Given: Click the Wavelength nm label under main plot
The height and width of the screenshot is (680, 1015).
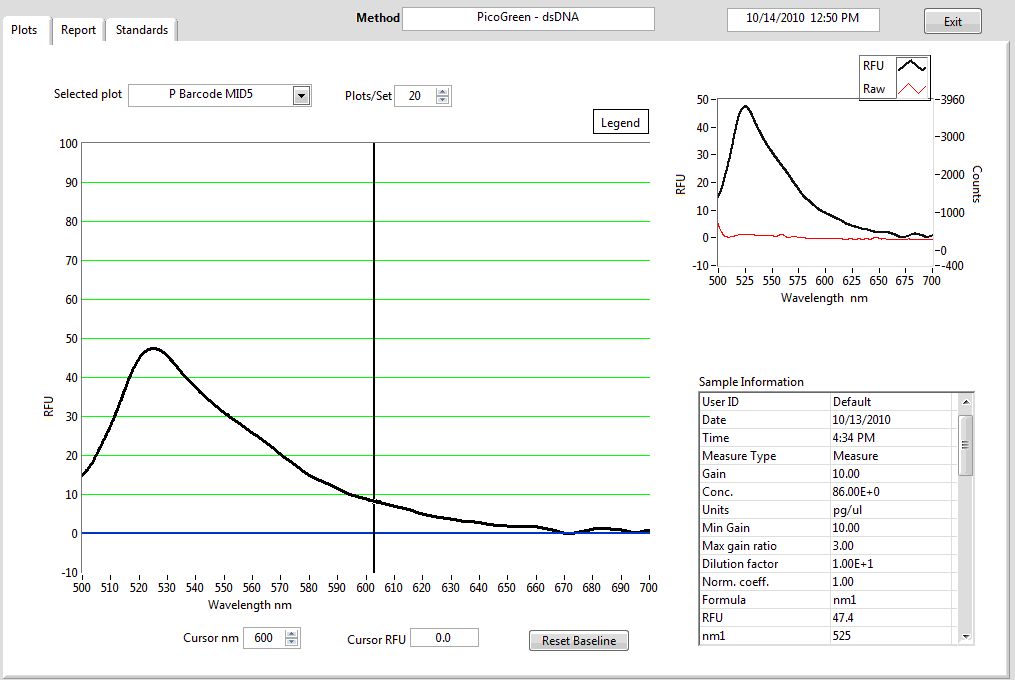Looking at the screenshot, I should [x=250, y=605].
